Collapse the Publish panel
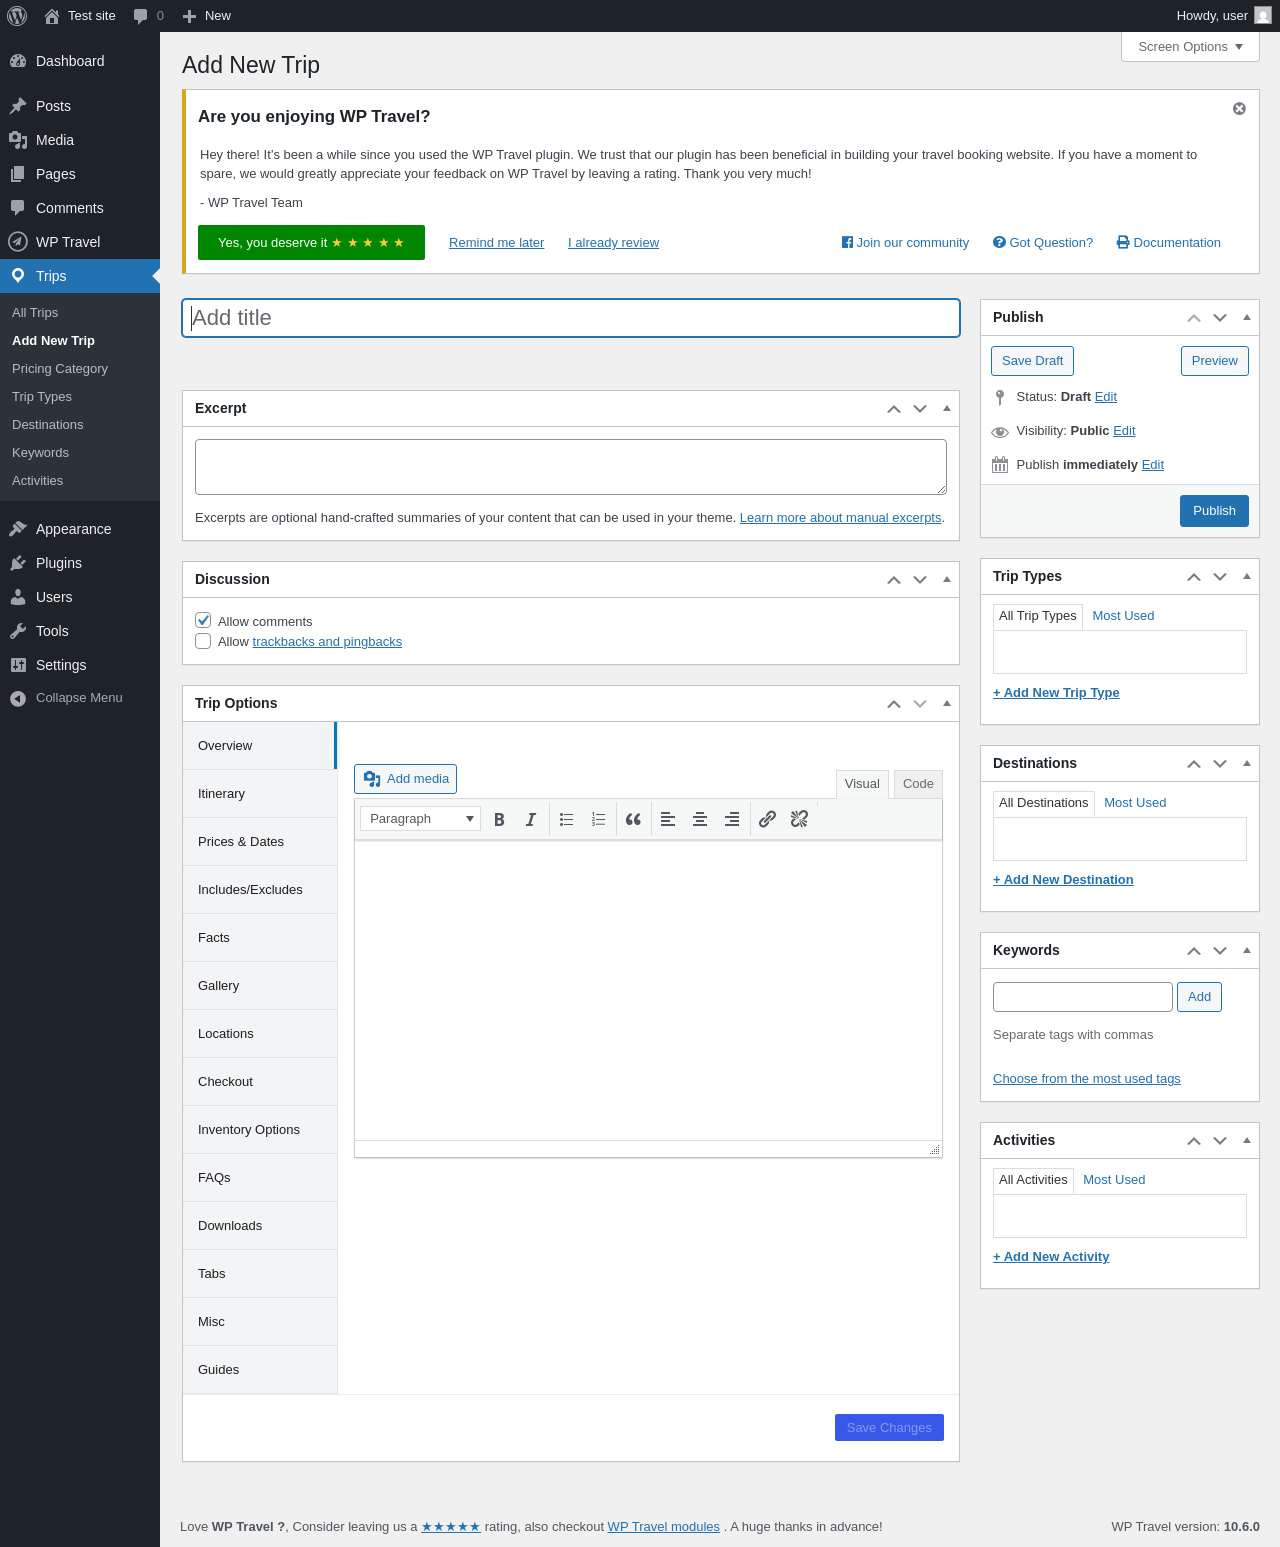The height and width of the screenshot is (1547, 1280). [x=1247, y=317]
